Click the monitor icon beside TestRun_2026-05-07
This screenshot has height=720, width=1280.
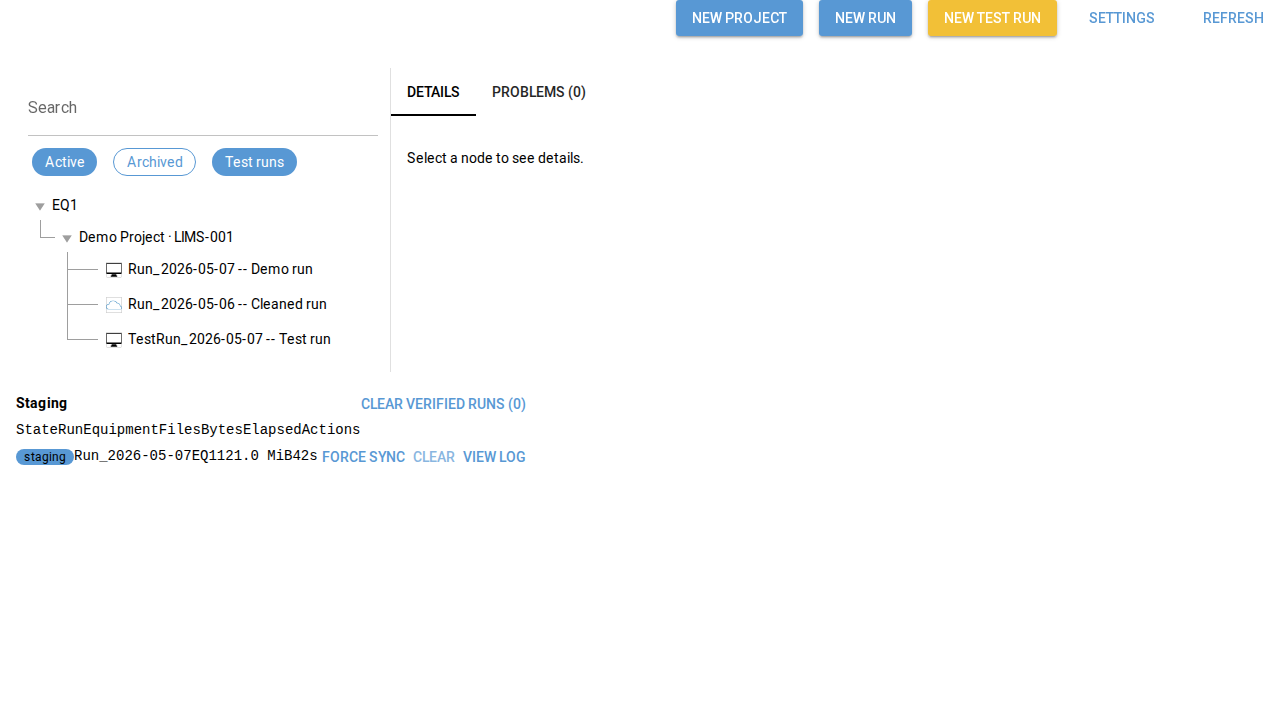(114, 340)
